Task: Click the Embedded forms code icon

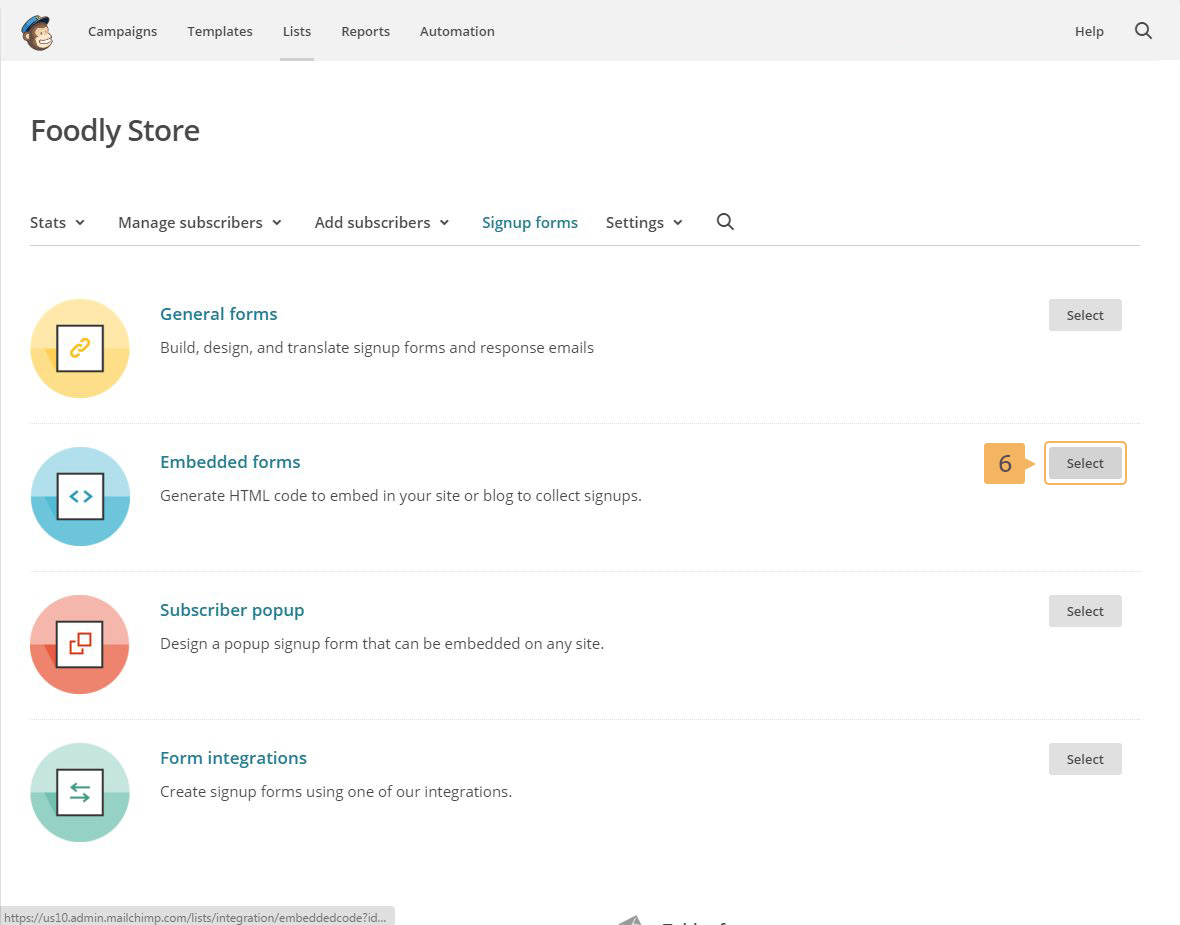Action: click(x=80, y=496)
